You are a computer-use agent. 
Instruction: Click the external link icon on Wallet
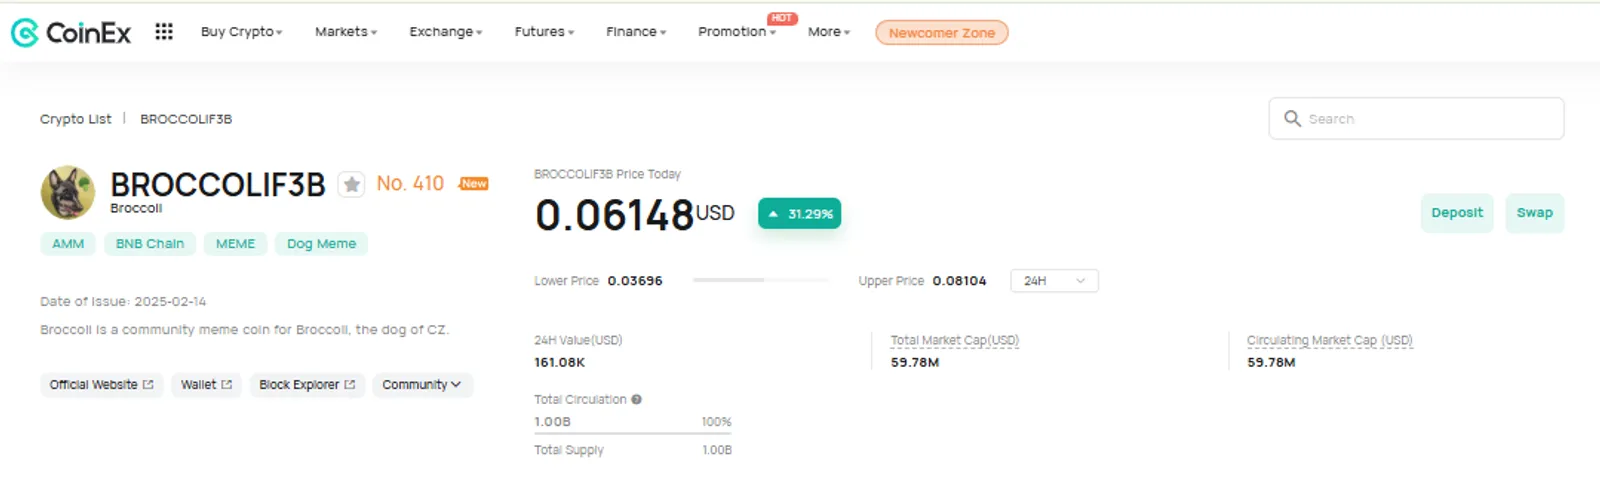click(226, 385)
